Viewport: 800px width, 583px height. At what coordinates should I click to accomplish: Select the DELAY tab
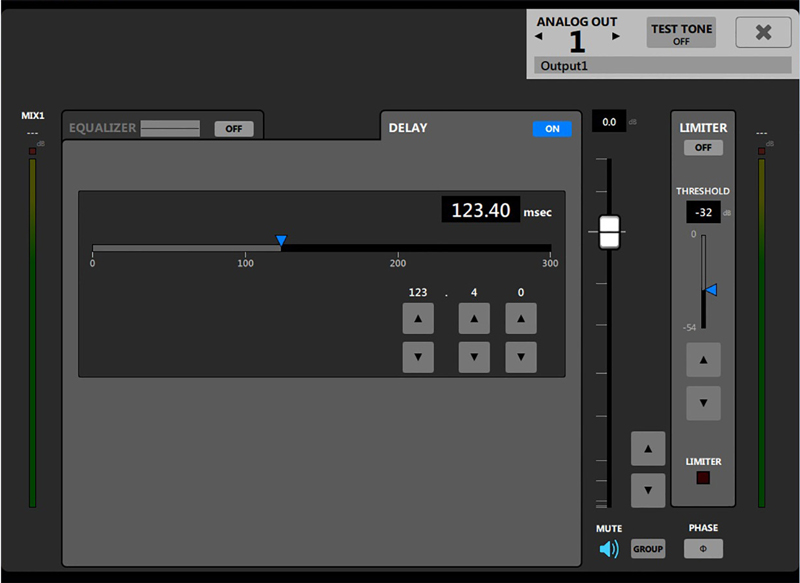pyautogui.click(x=408, y=128)
